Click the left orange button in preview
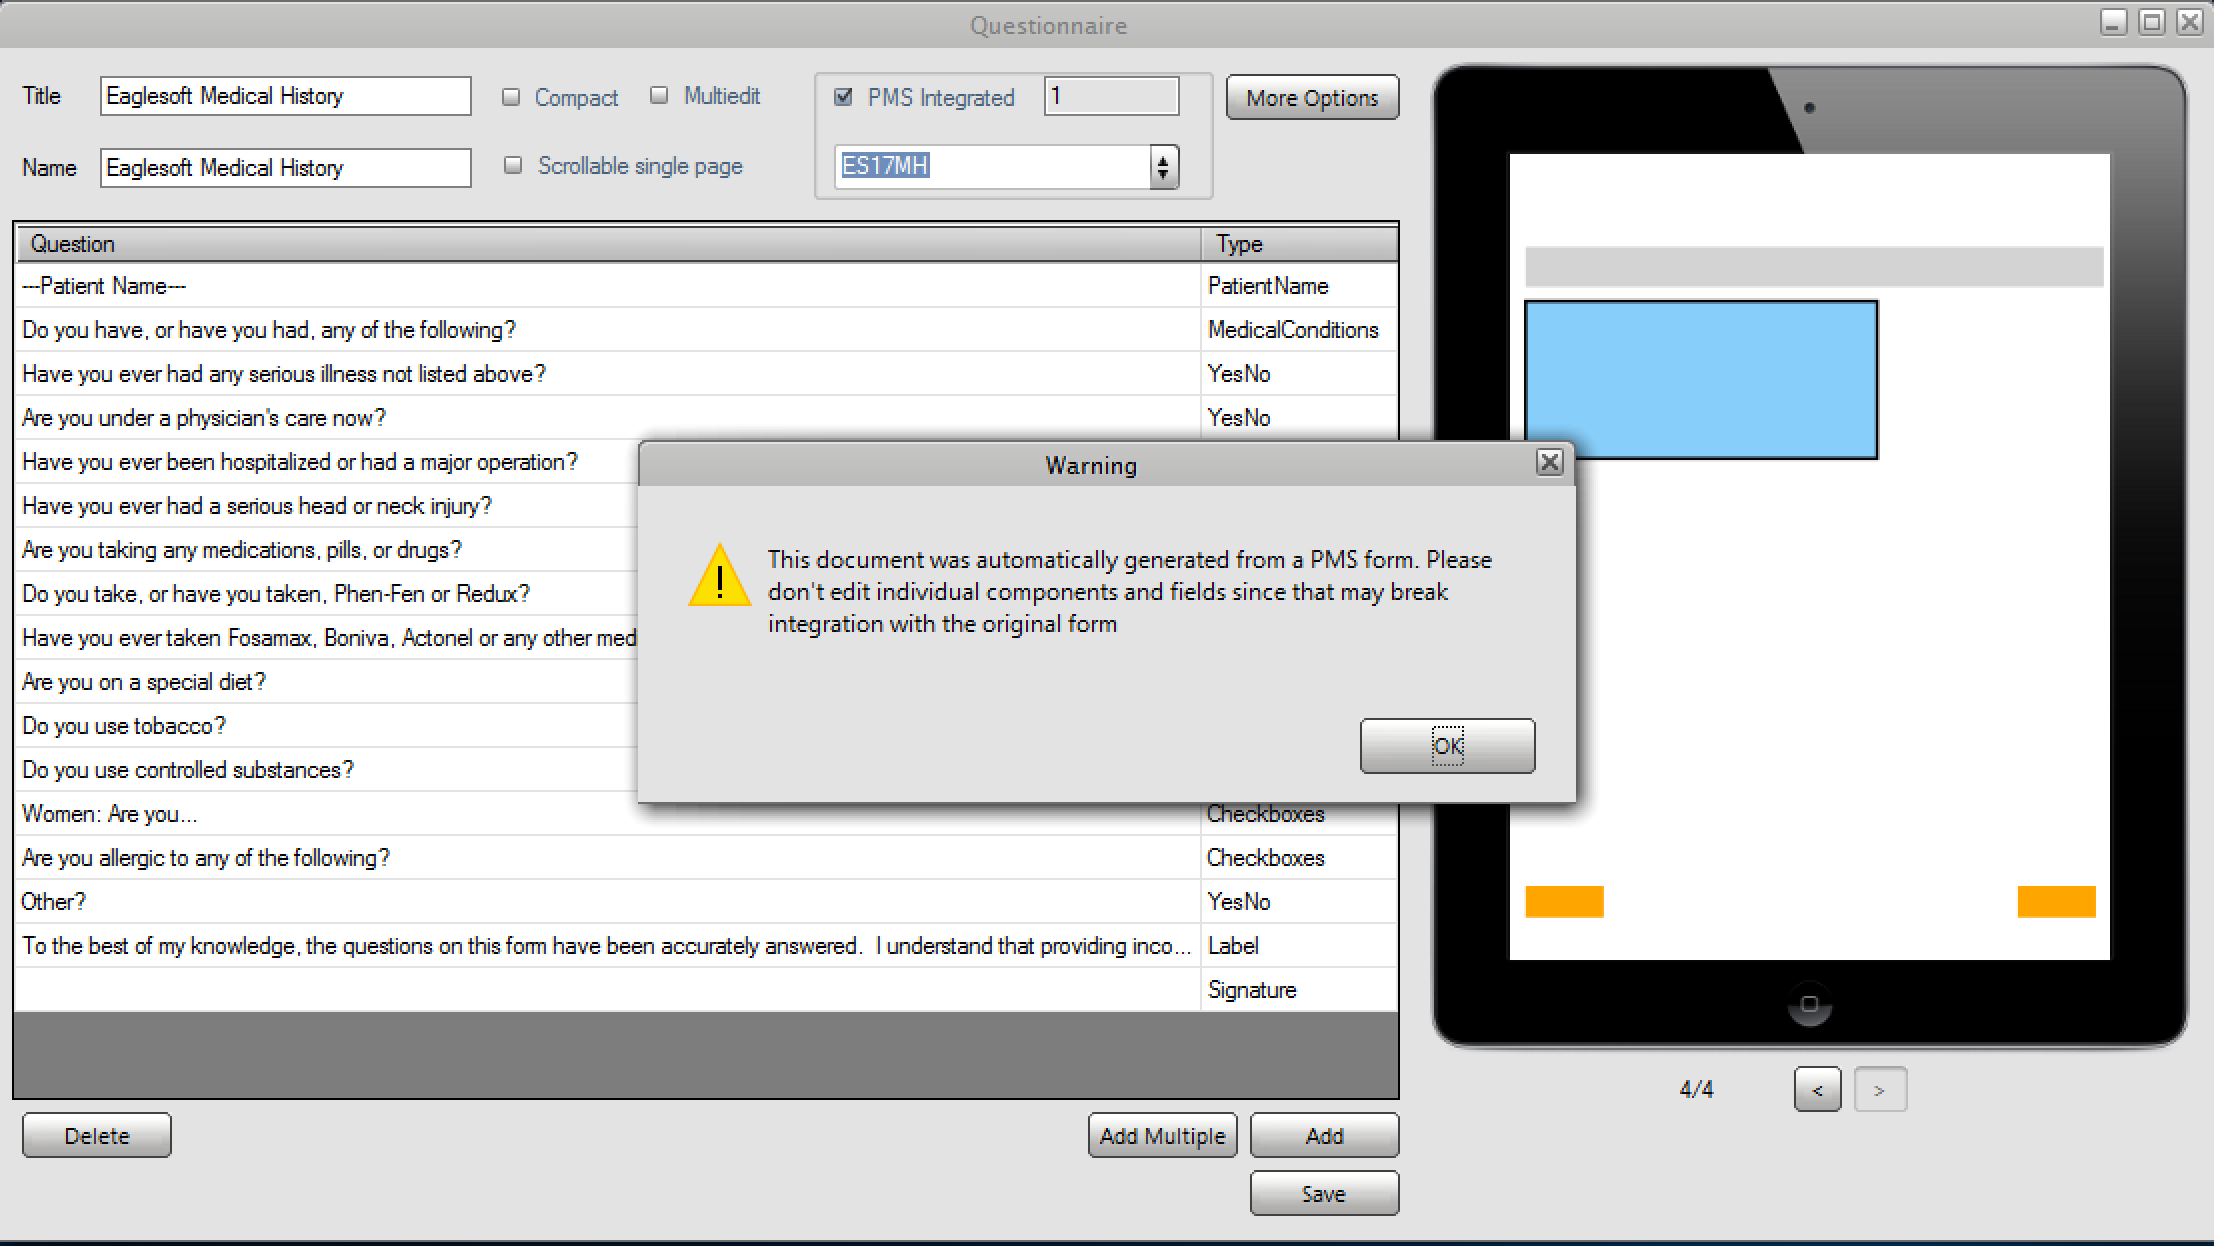The image size is (2214, 1246). pos(1564,901)
